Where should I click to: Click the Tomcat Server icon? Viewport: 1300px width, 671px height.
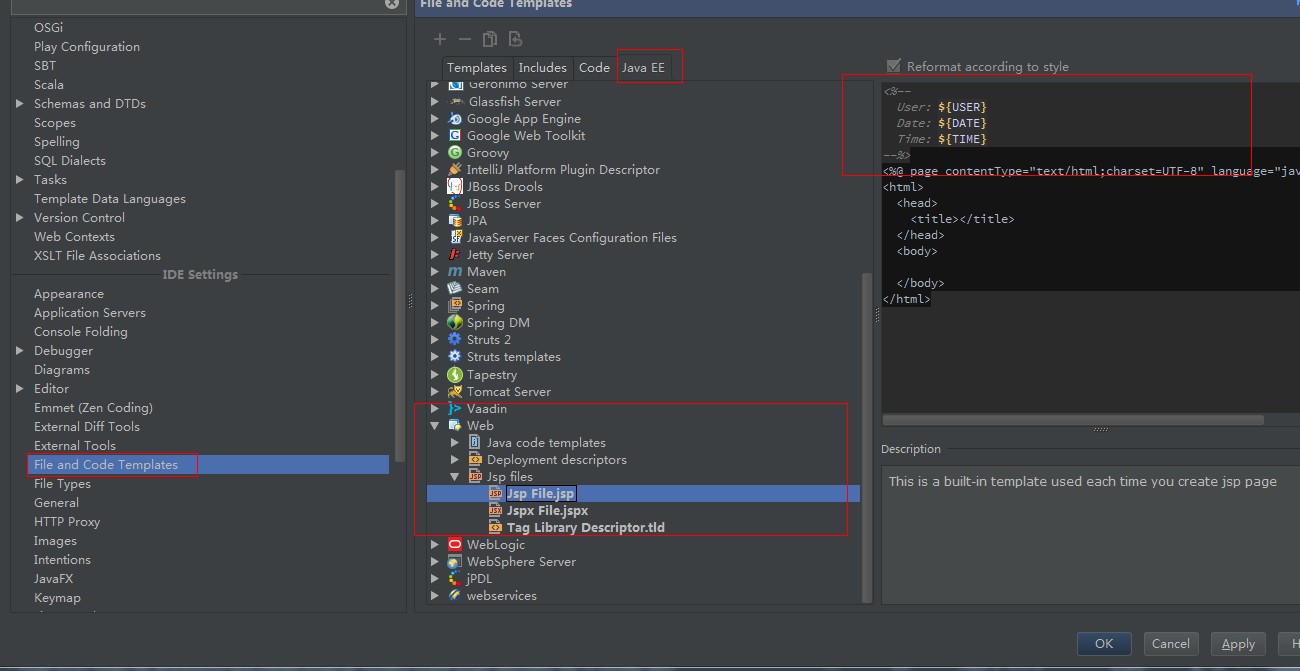[455, 391]
